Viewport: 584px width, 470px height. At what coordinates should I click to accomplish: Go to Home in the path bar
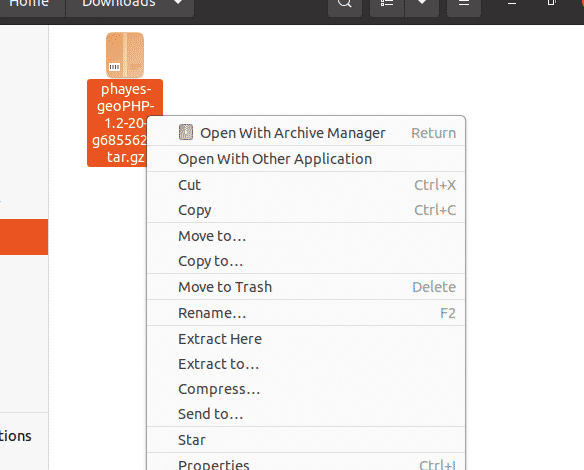click(x=29, y=4)
